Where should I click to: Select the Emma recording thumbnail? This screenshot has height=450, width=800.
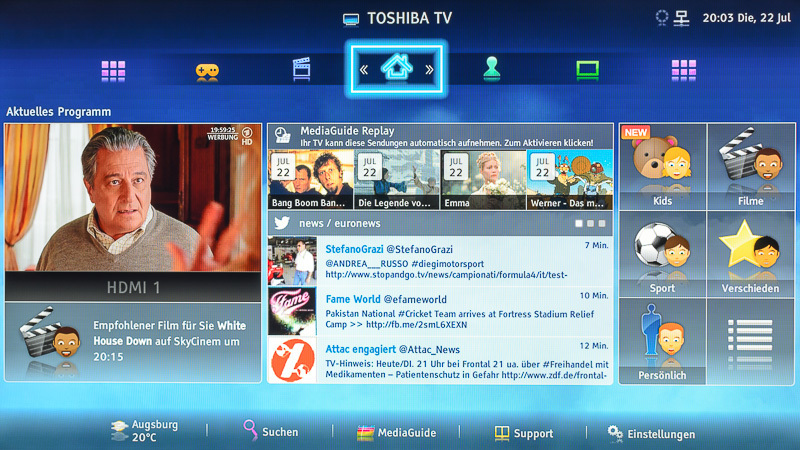pos(483,180)
